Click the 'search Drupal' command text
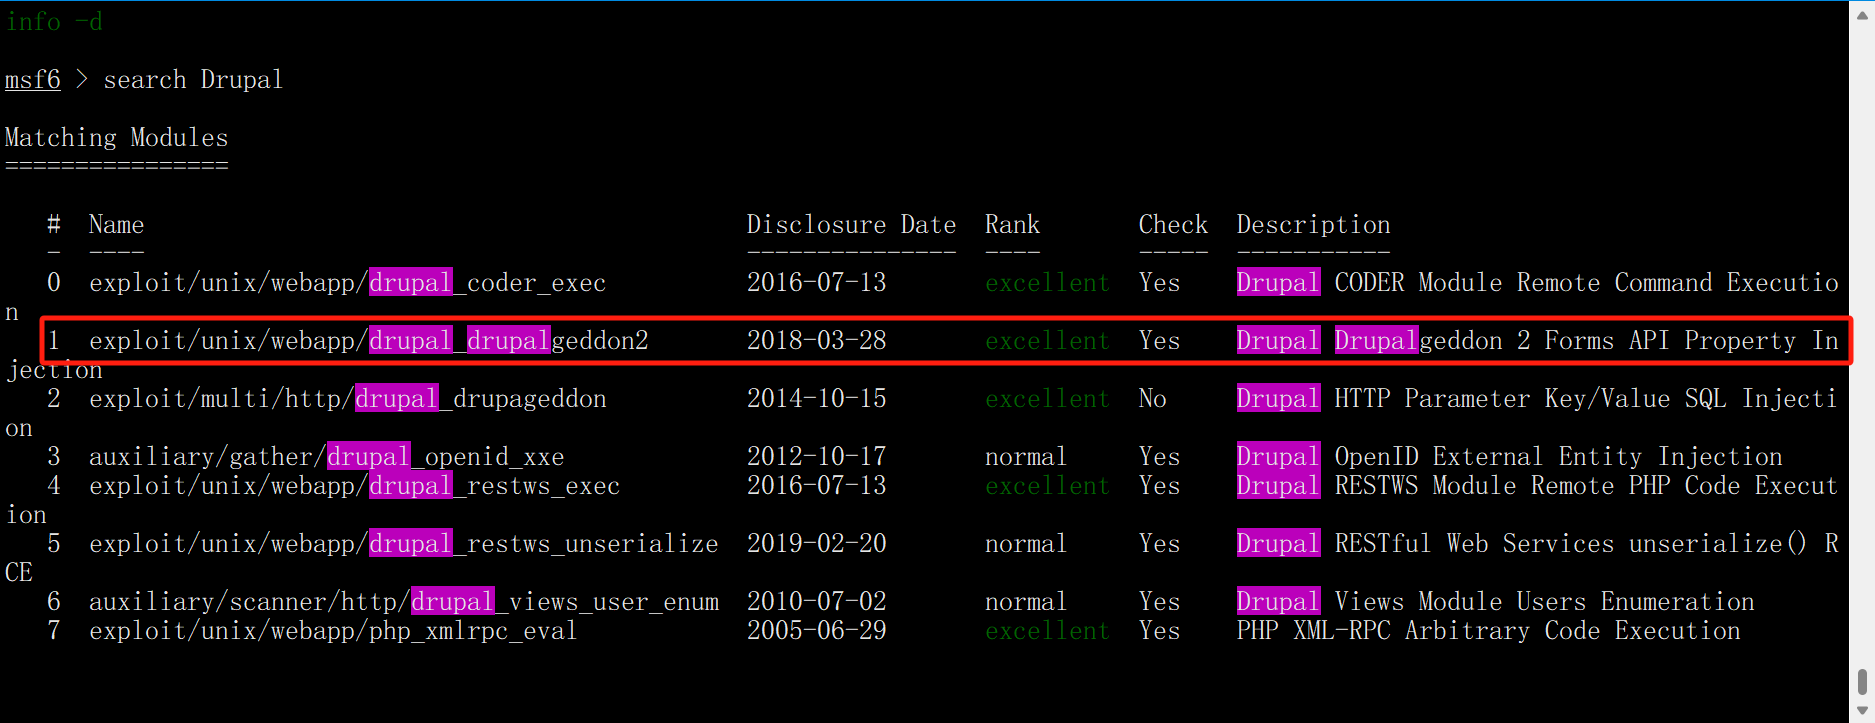This screenshot has width=1875, height=723. [193, 80]
